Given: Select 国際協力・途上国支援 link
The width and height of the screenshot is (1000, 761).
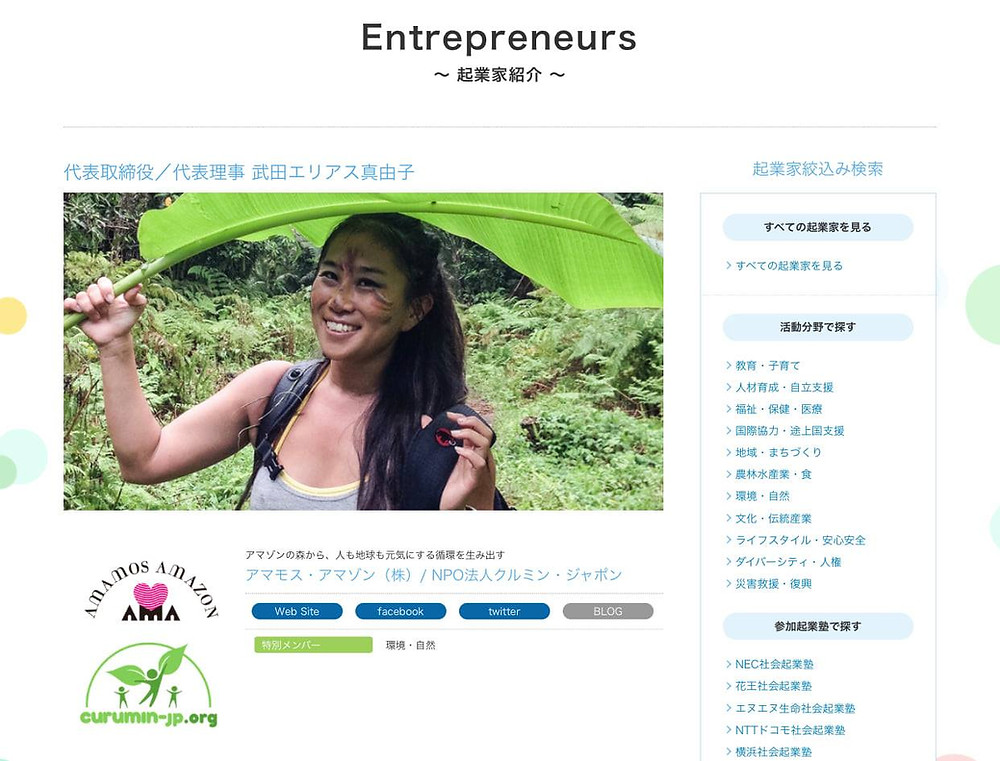Looking at the screenshot, I should (x=784, y=431).
